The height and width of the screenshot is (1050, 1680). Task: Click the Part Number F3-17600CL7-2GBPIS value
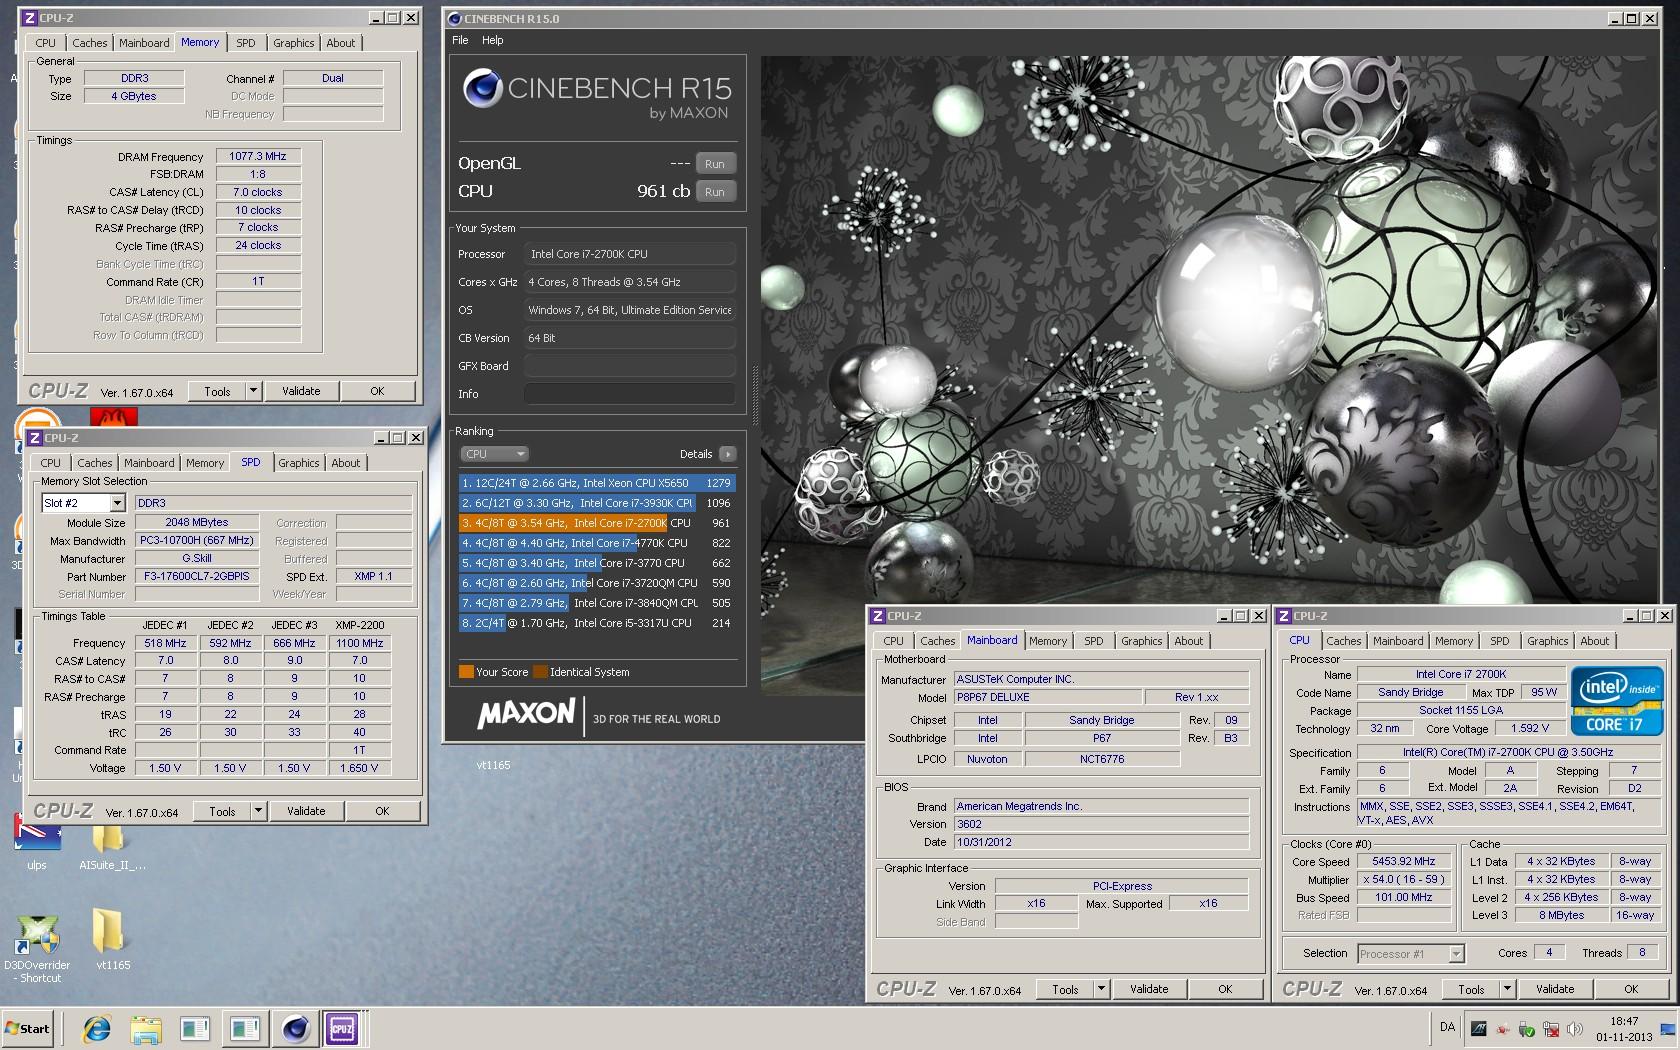pyautogui.click(x=197, y=576)
